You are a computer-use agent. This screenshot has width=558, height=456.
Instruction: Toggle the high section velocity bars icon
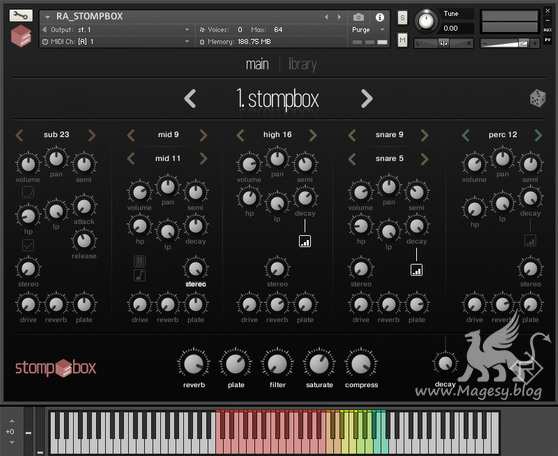click(x=305, y=241)
